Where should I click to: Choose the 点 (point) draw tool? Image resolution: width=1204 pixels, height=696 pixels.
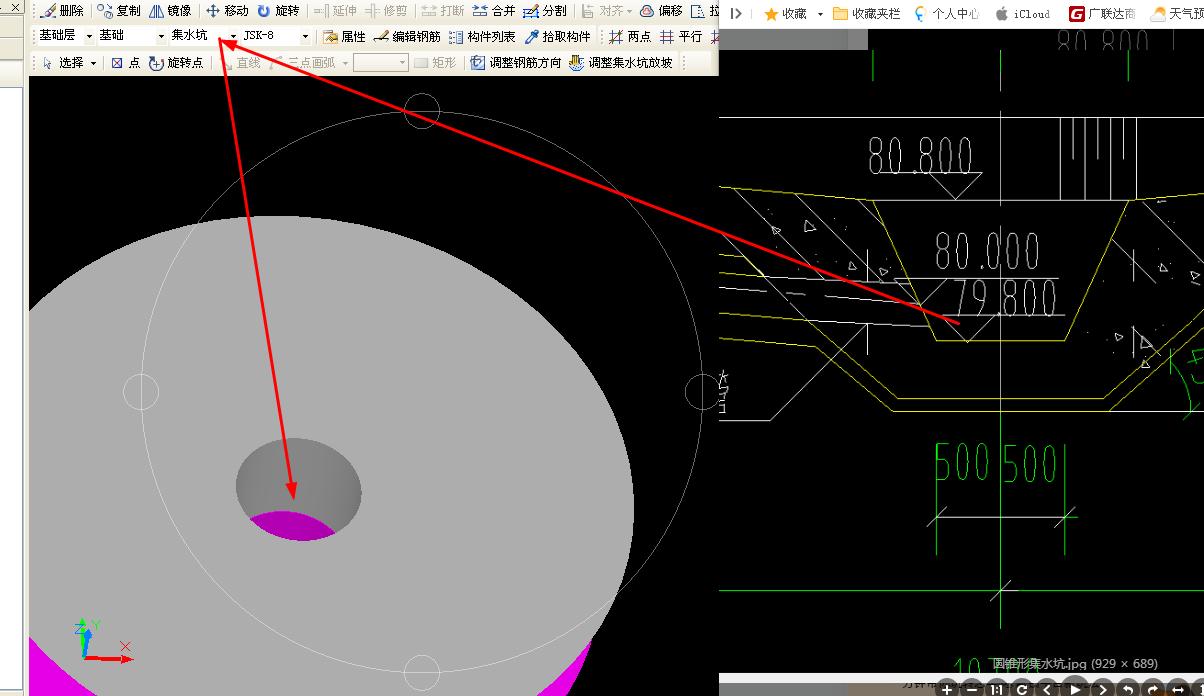click(x=126, y=62)
